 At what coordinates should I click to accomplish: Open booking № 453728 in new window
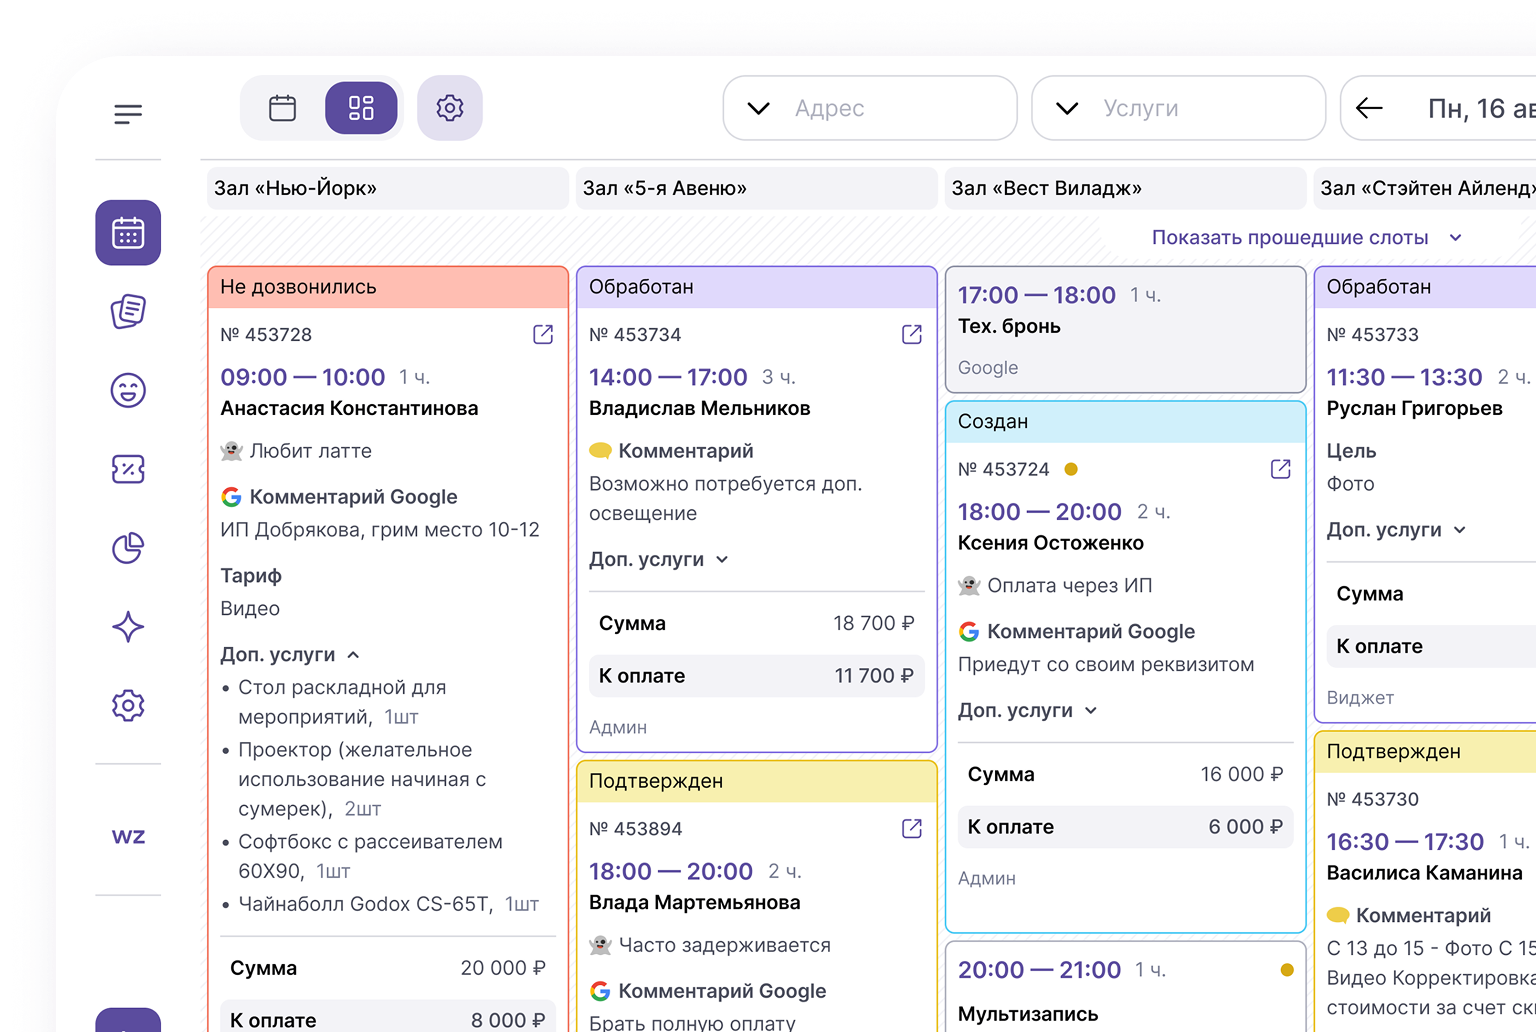[x=543, y=334]
